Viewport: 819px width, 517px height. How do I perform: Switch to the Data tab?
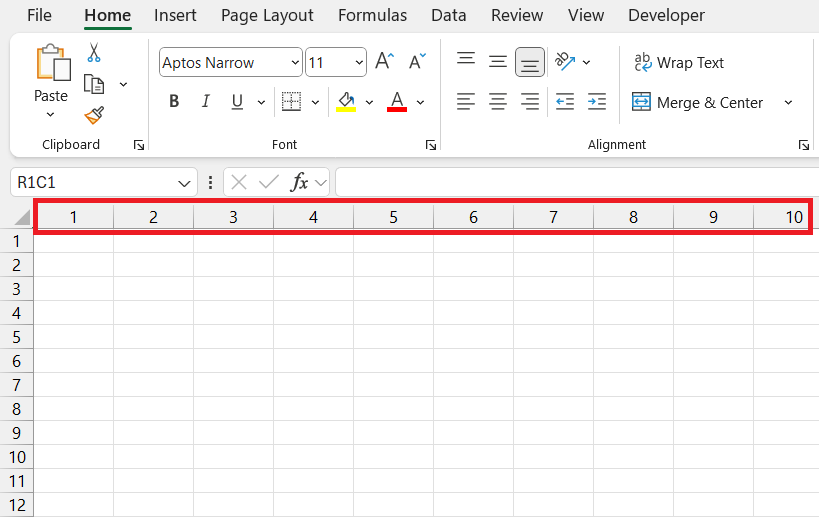[x=449, y=15]
